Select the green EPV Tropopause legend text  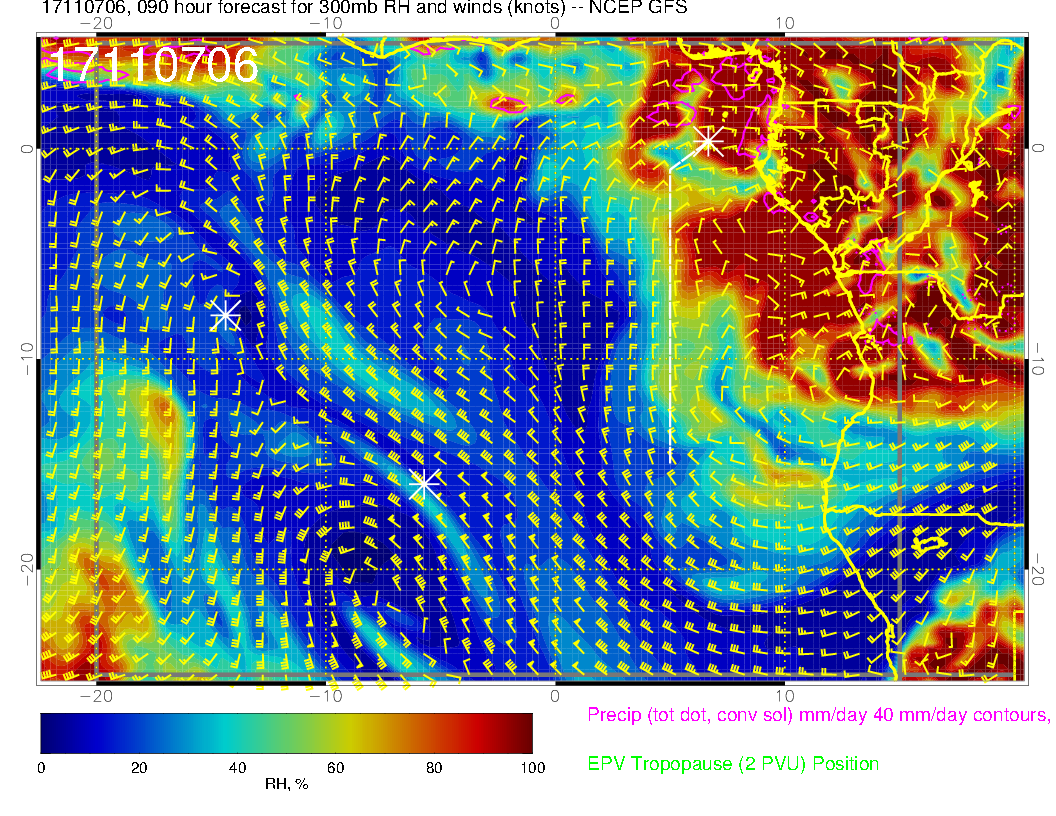point(733,764)
